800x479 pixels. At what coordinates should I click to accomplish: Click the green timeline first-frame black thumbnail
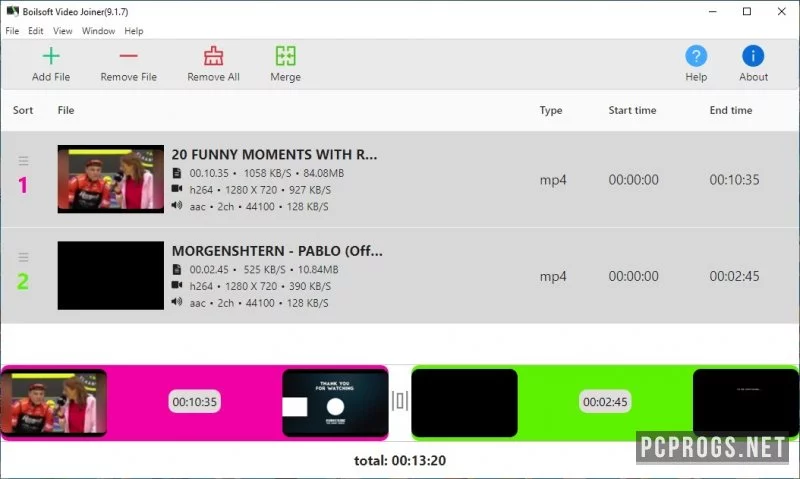pos(464,403)
